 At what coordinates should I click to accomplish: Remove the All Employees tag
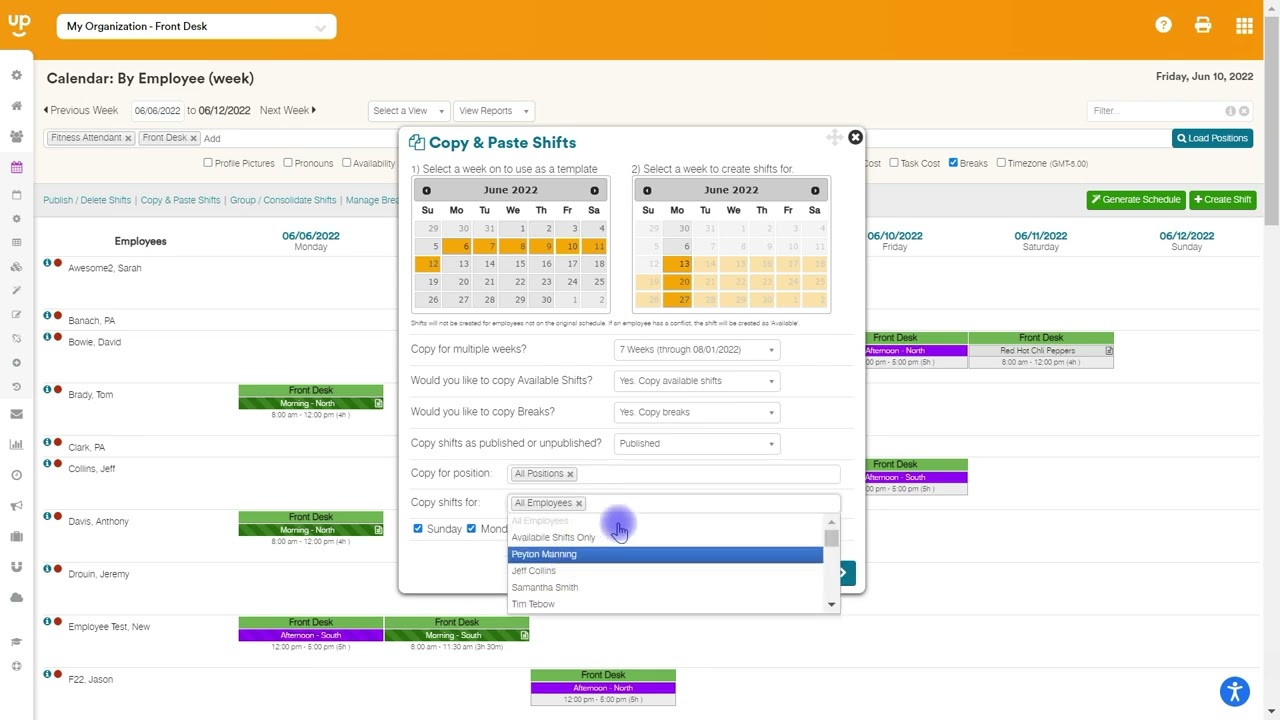(578, 503)
